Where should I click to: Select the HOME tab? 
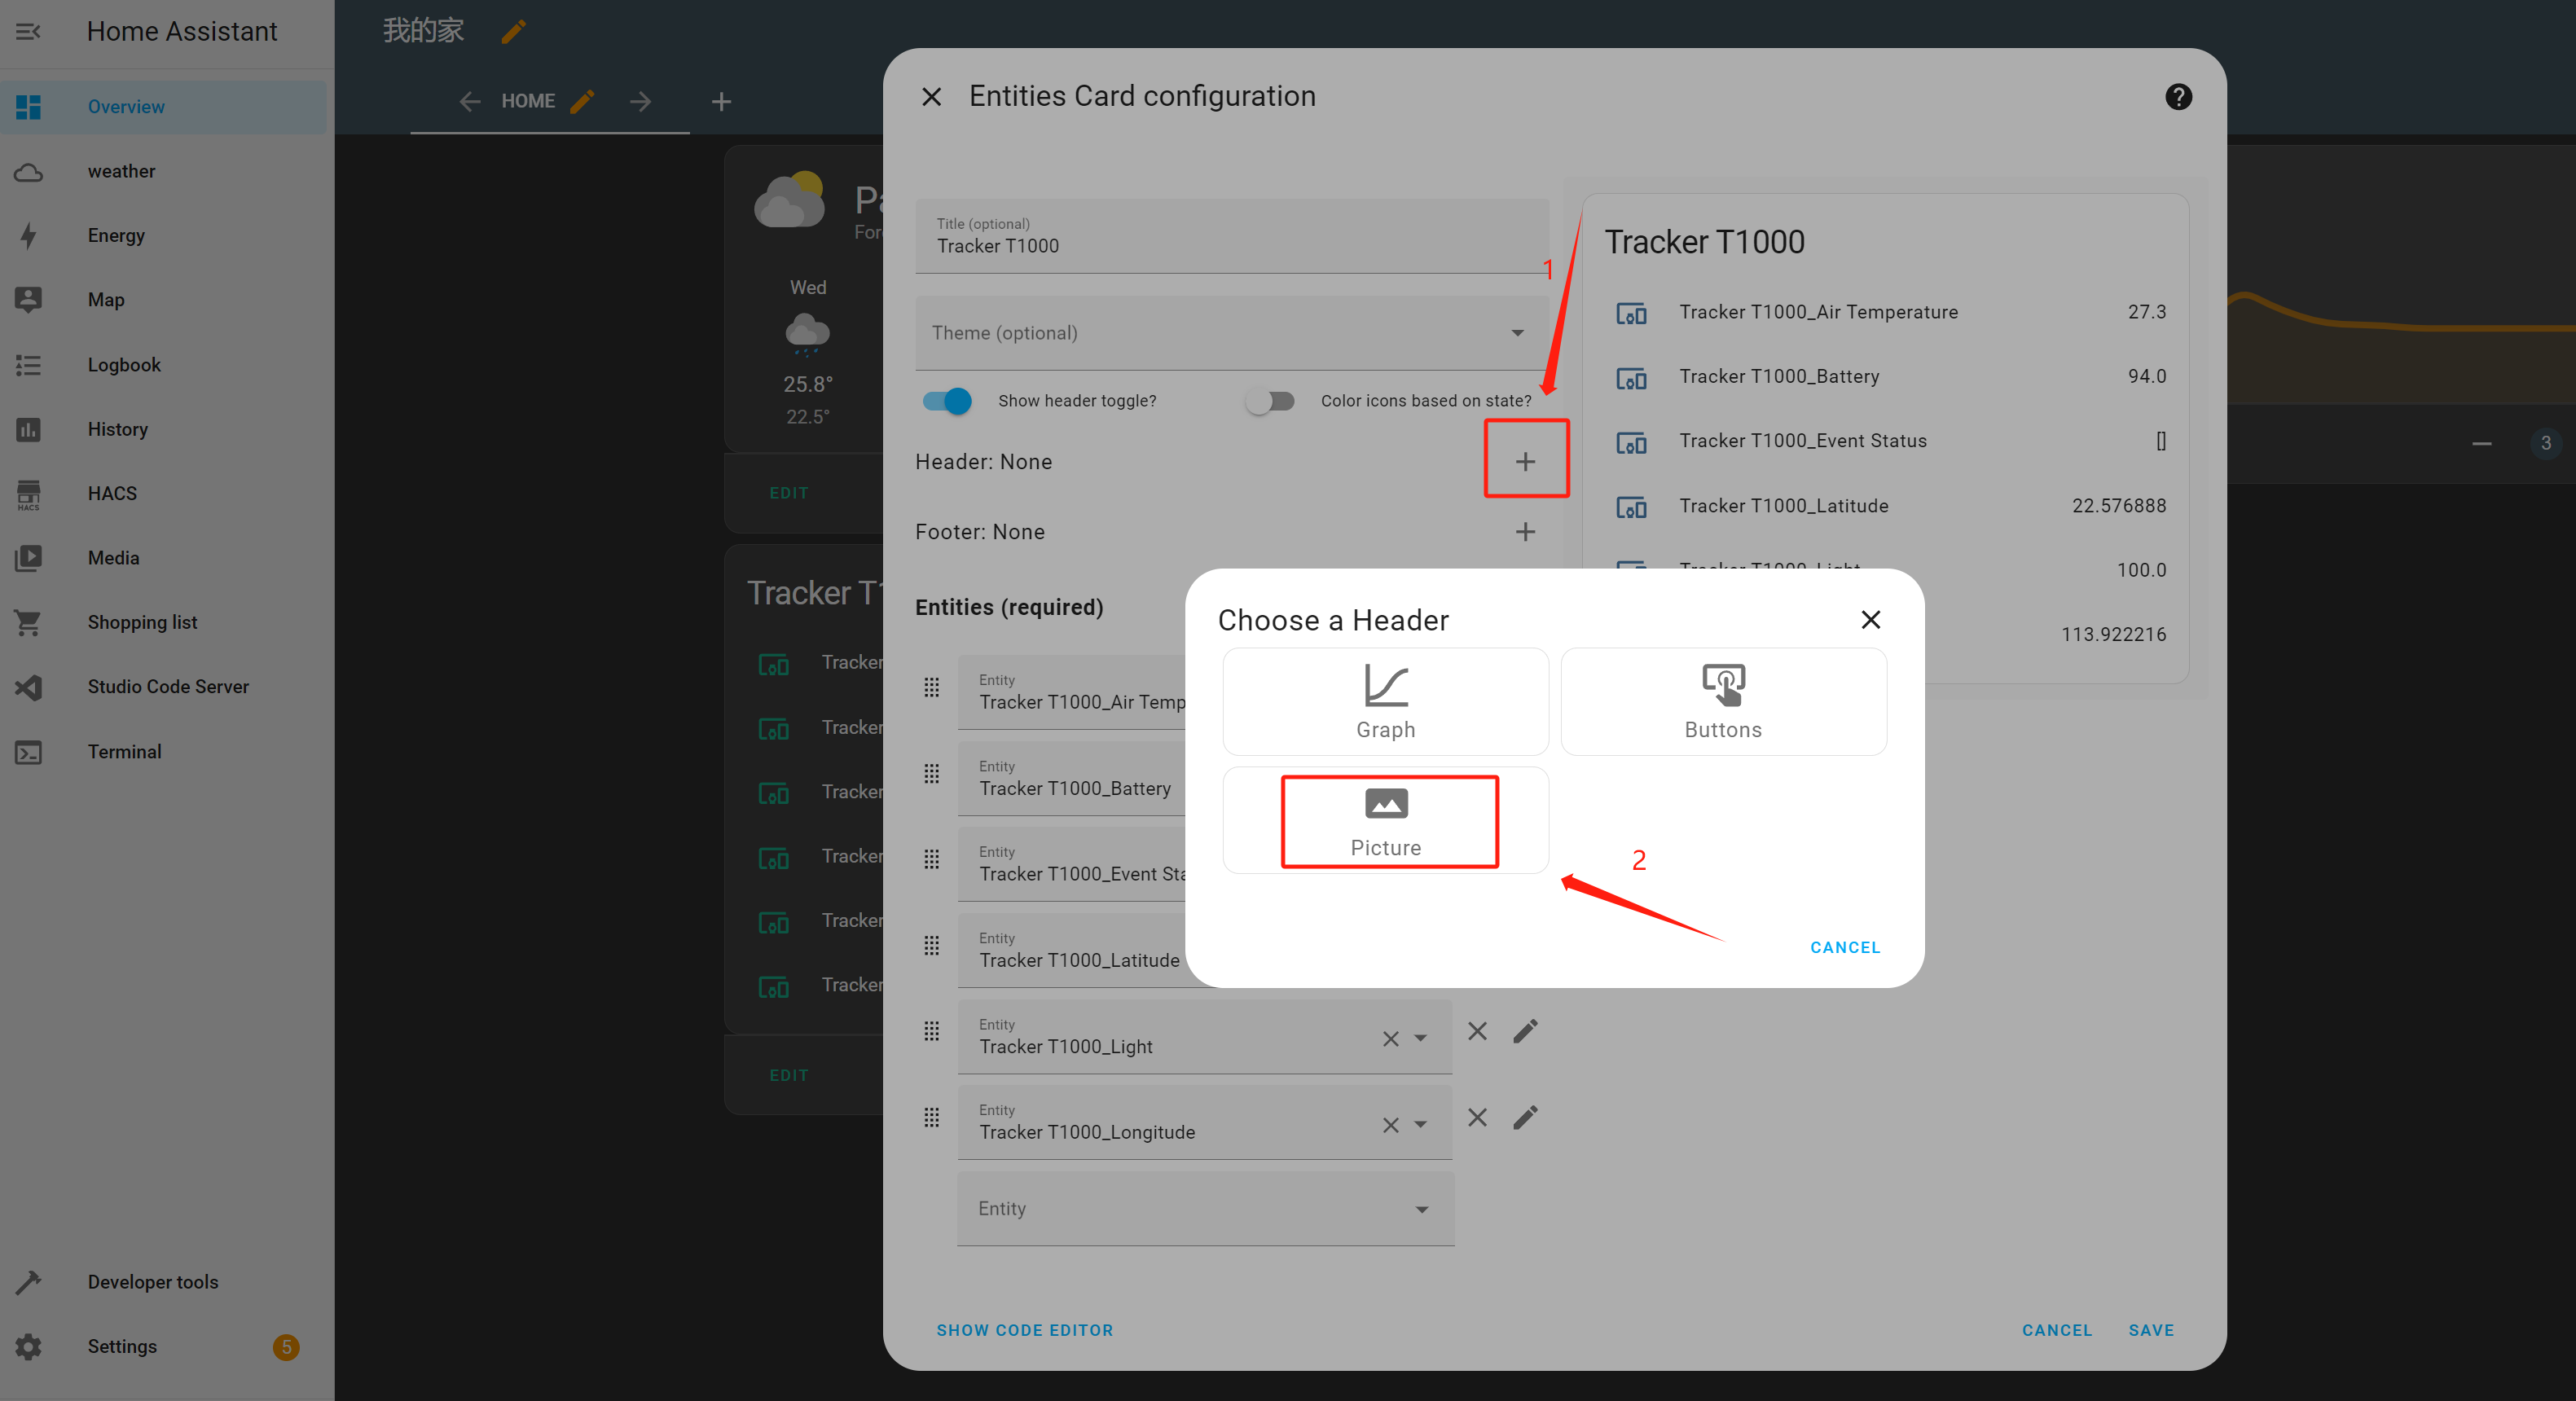point(528,101)
